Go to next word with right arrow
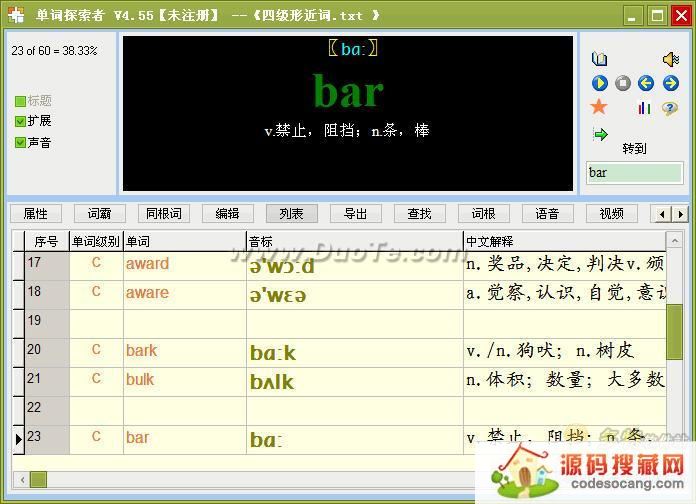Image resolution: width=696 pixels, height=504 pixels. (671, 84)
